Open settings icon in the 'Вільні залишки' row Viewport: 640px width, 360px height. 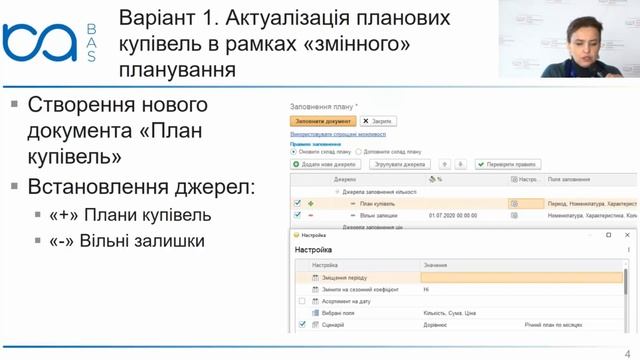[514, 215]
